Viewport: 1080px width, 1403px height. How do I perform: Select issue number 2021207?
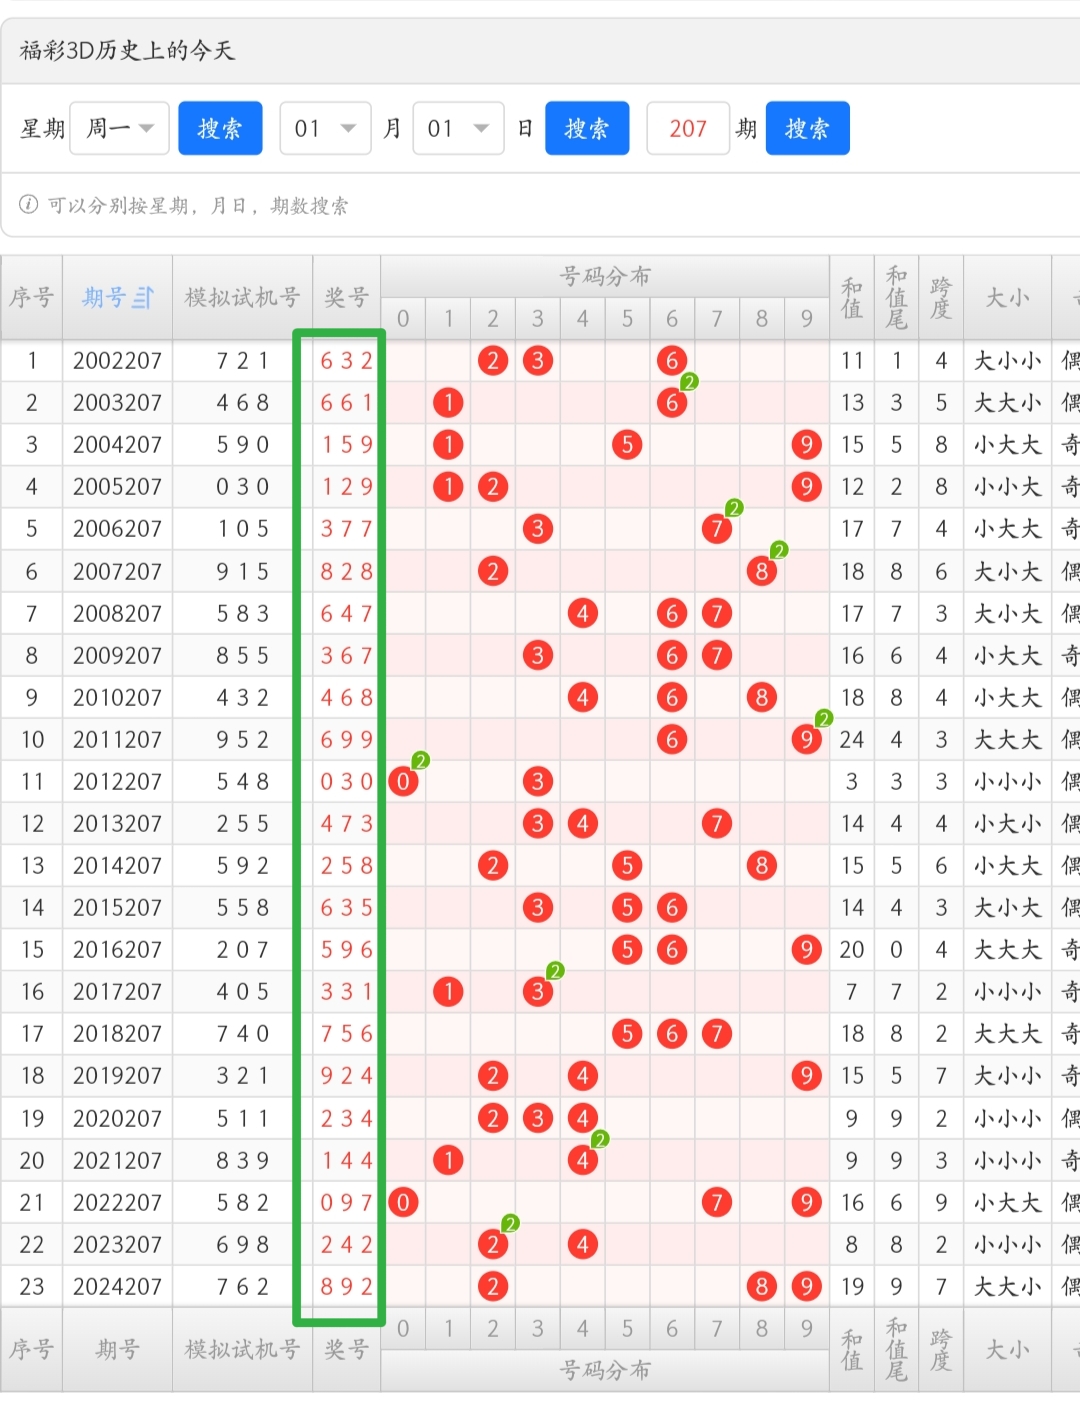[x=117, y=1161]
